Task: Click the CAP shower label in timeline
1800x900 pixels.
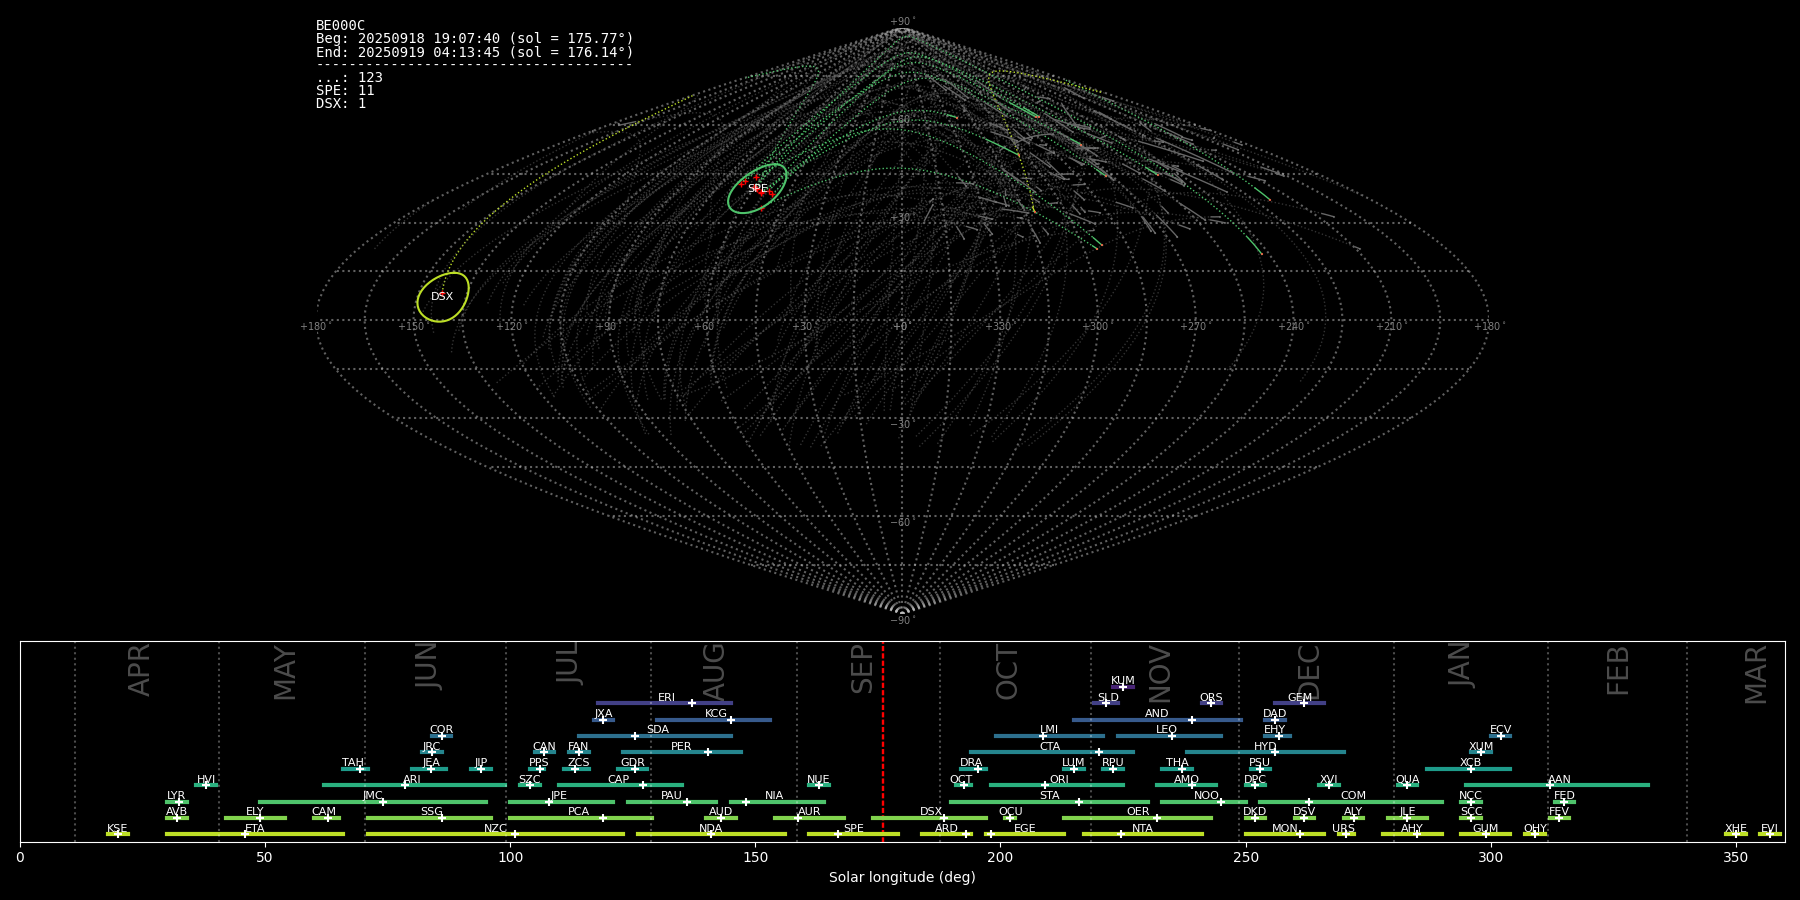Action: pyautogui.click(x=619, y=780)
